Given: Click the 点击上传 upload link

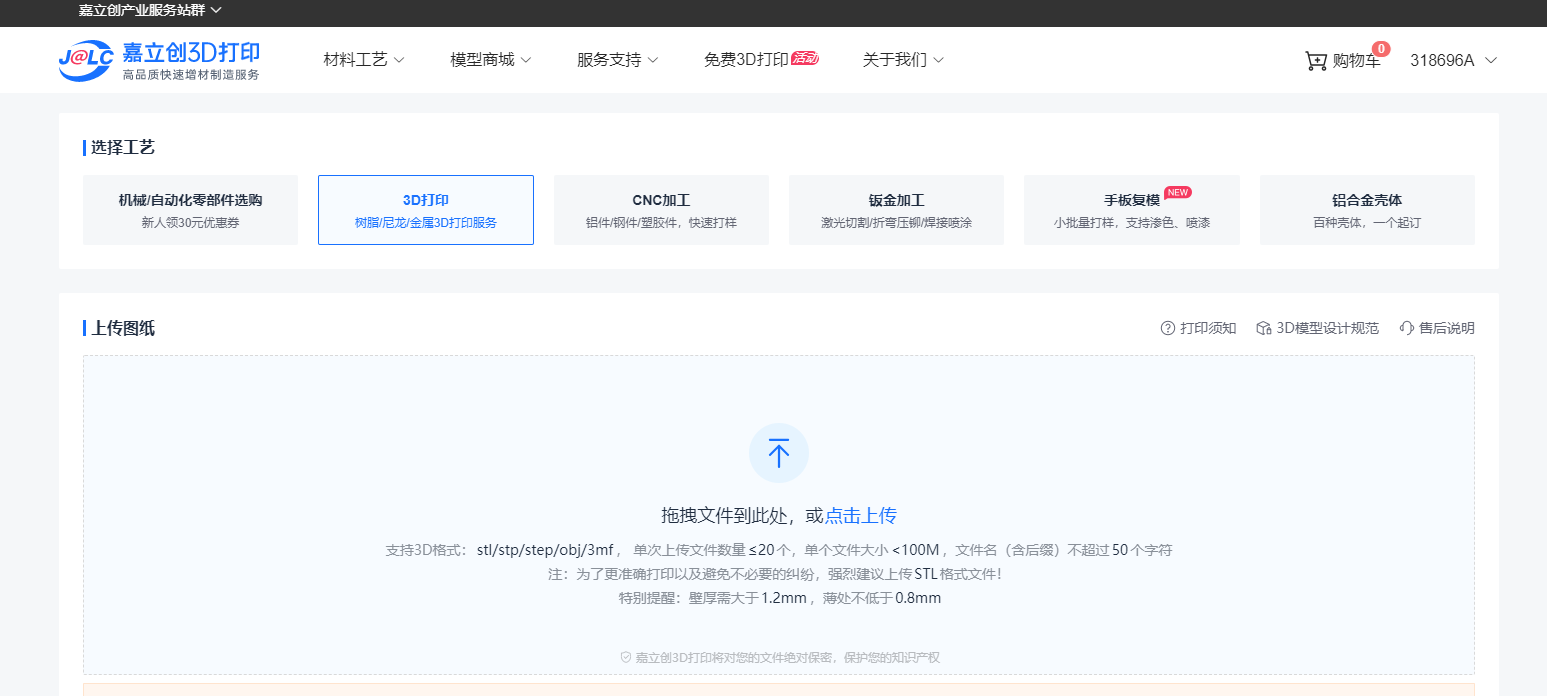Looking at the screenshot, I should (861, 516).
